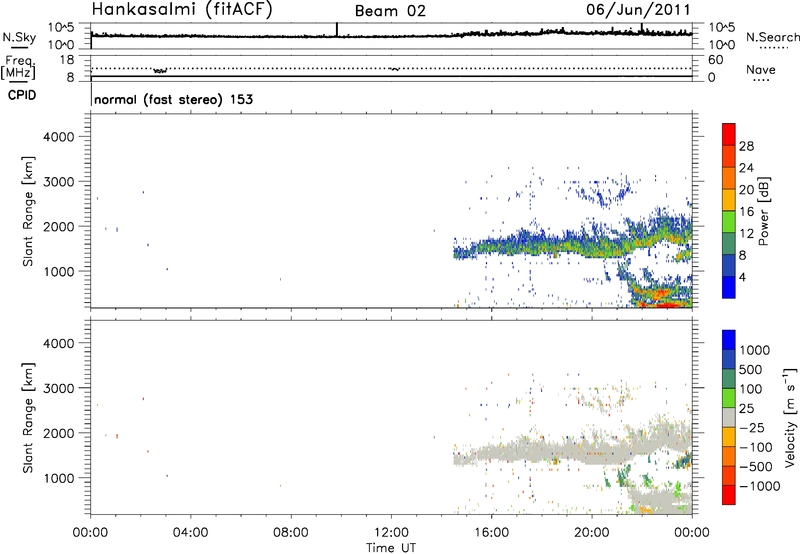Screen dimensions: 800x554
Task: Select the 28 label on power colorbar
Action: 746,146
